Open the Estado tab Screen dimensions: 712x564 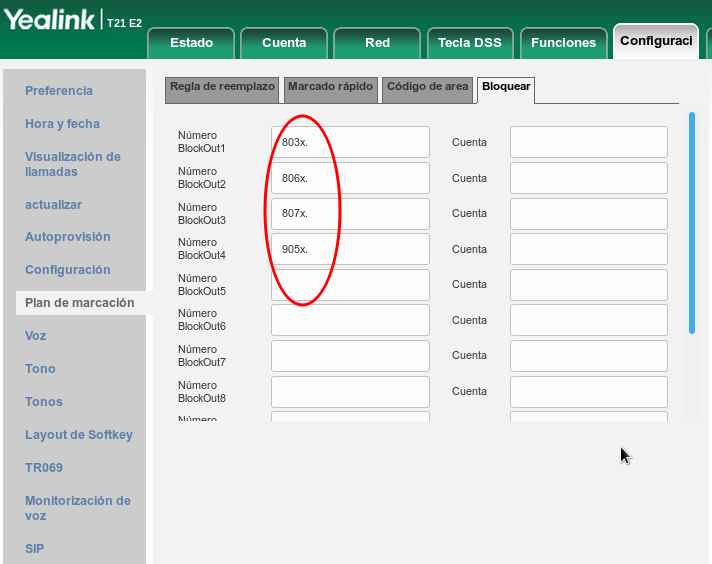point(191,43)
